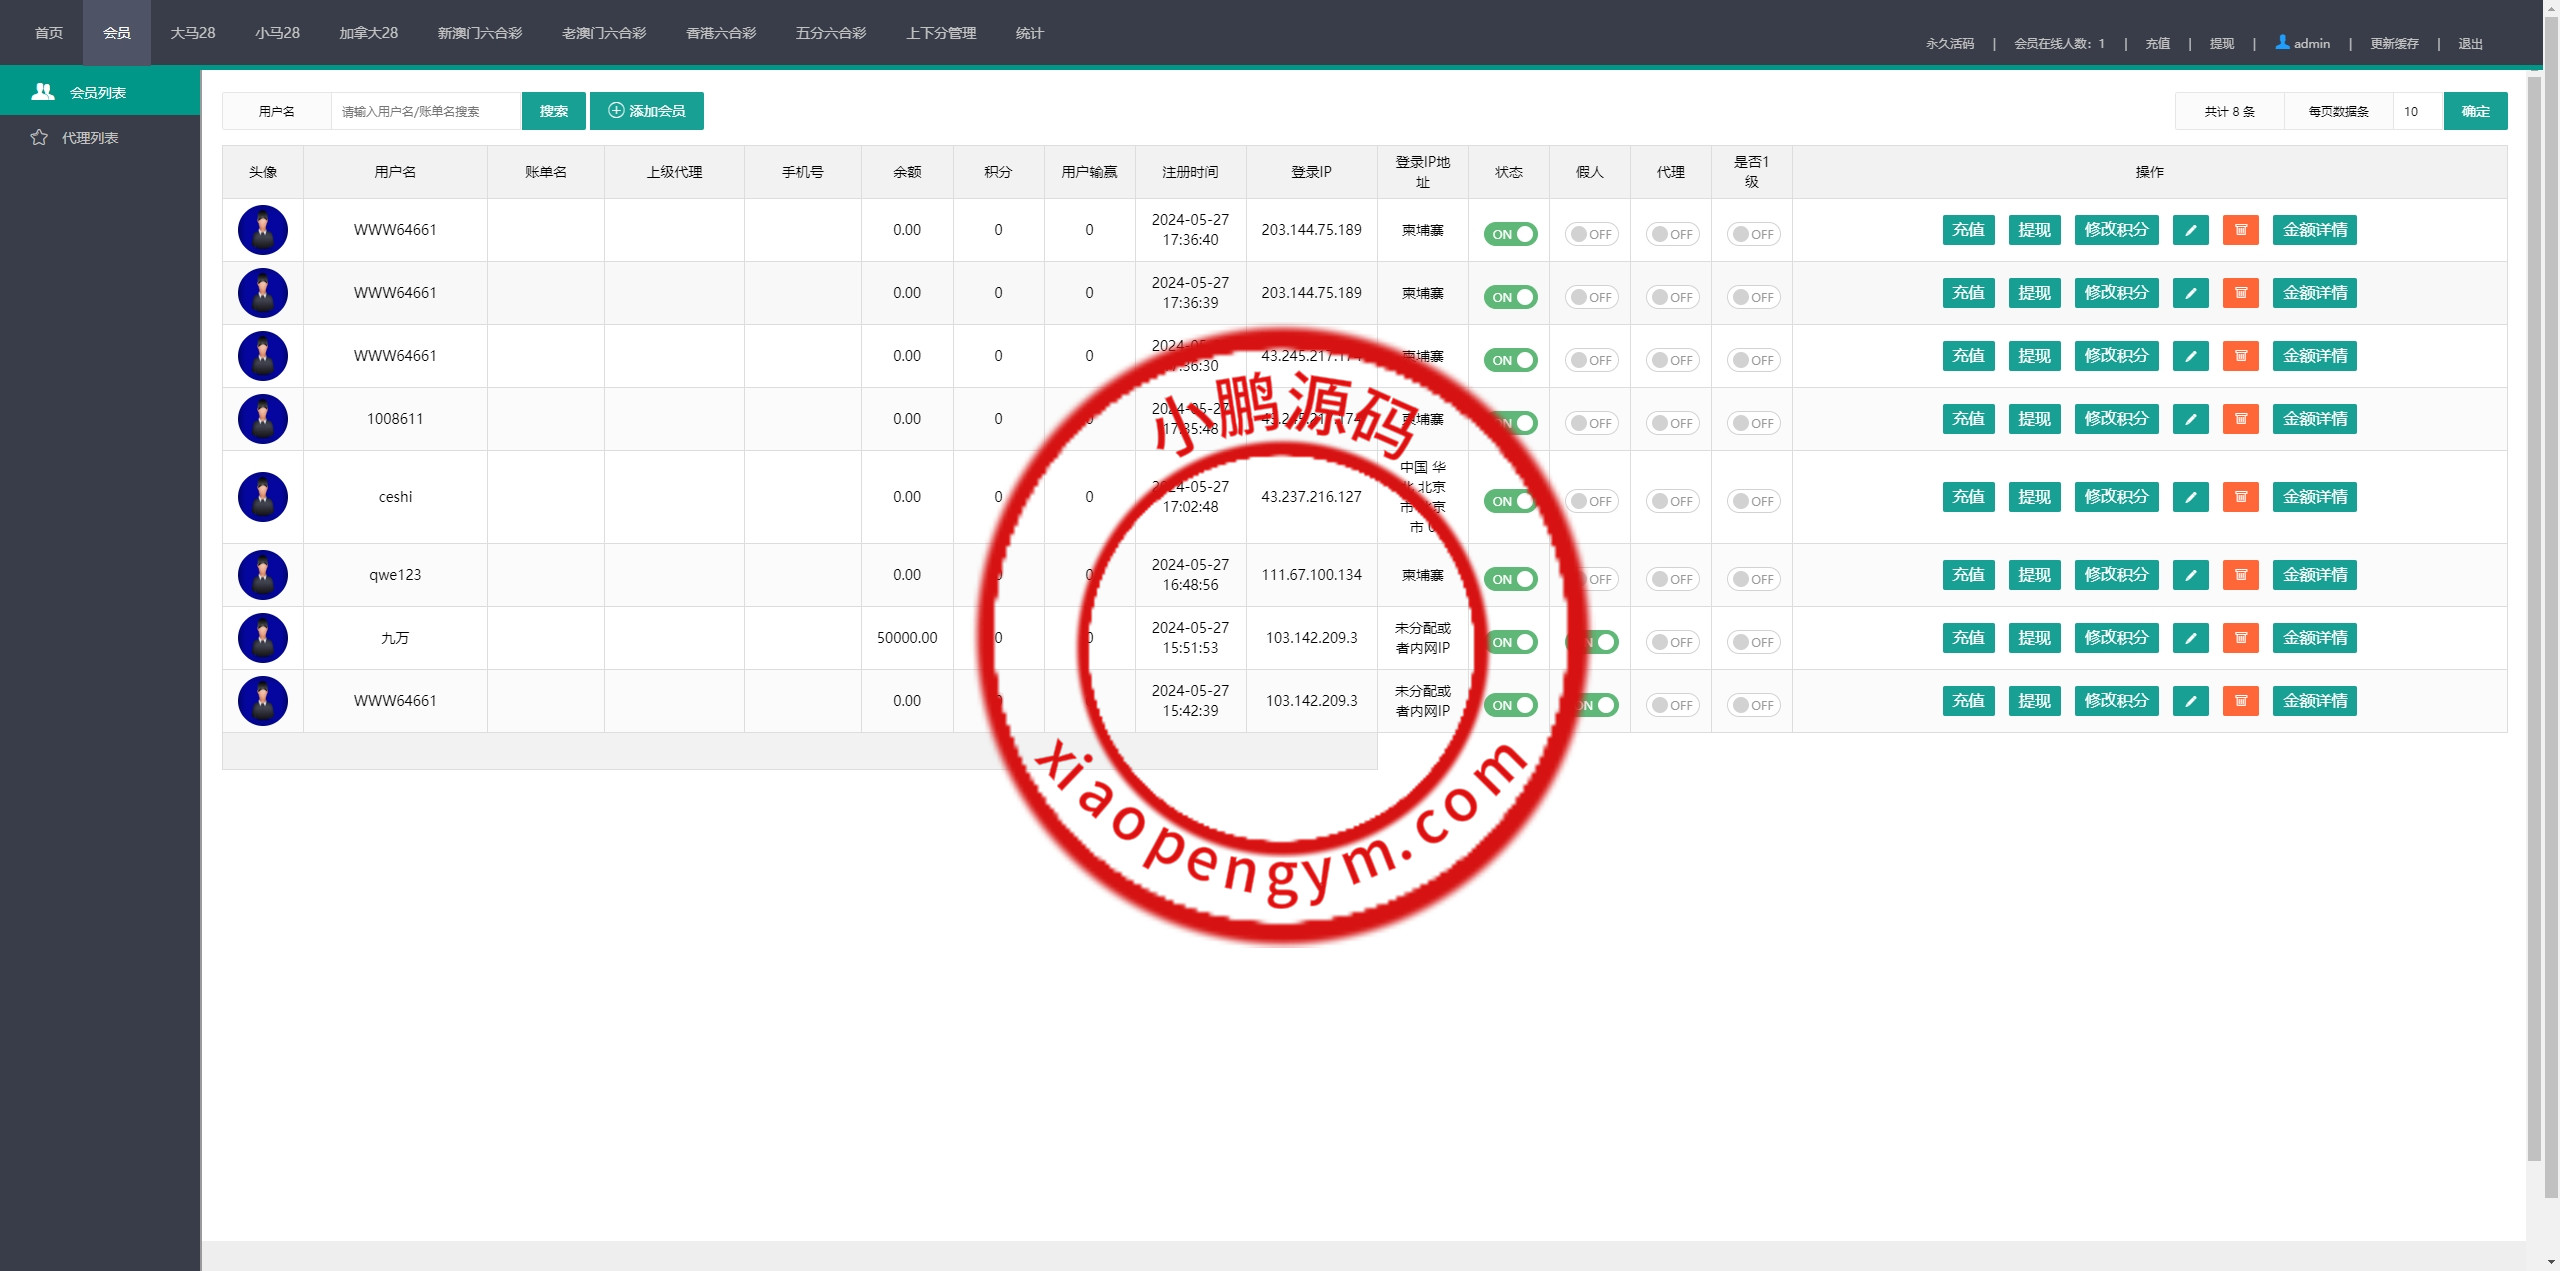
Task: Click the avatar image of user ceshi
Action: pos(263,497)
